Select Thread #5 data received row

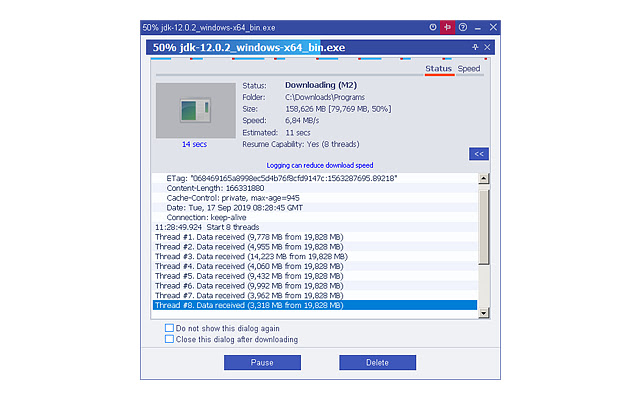pos(315,276)
